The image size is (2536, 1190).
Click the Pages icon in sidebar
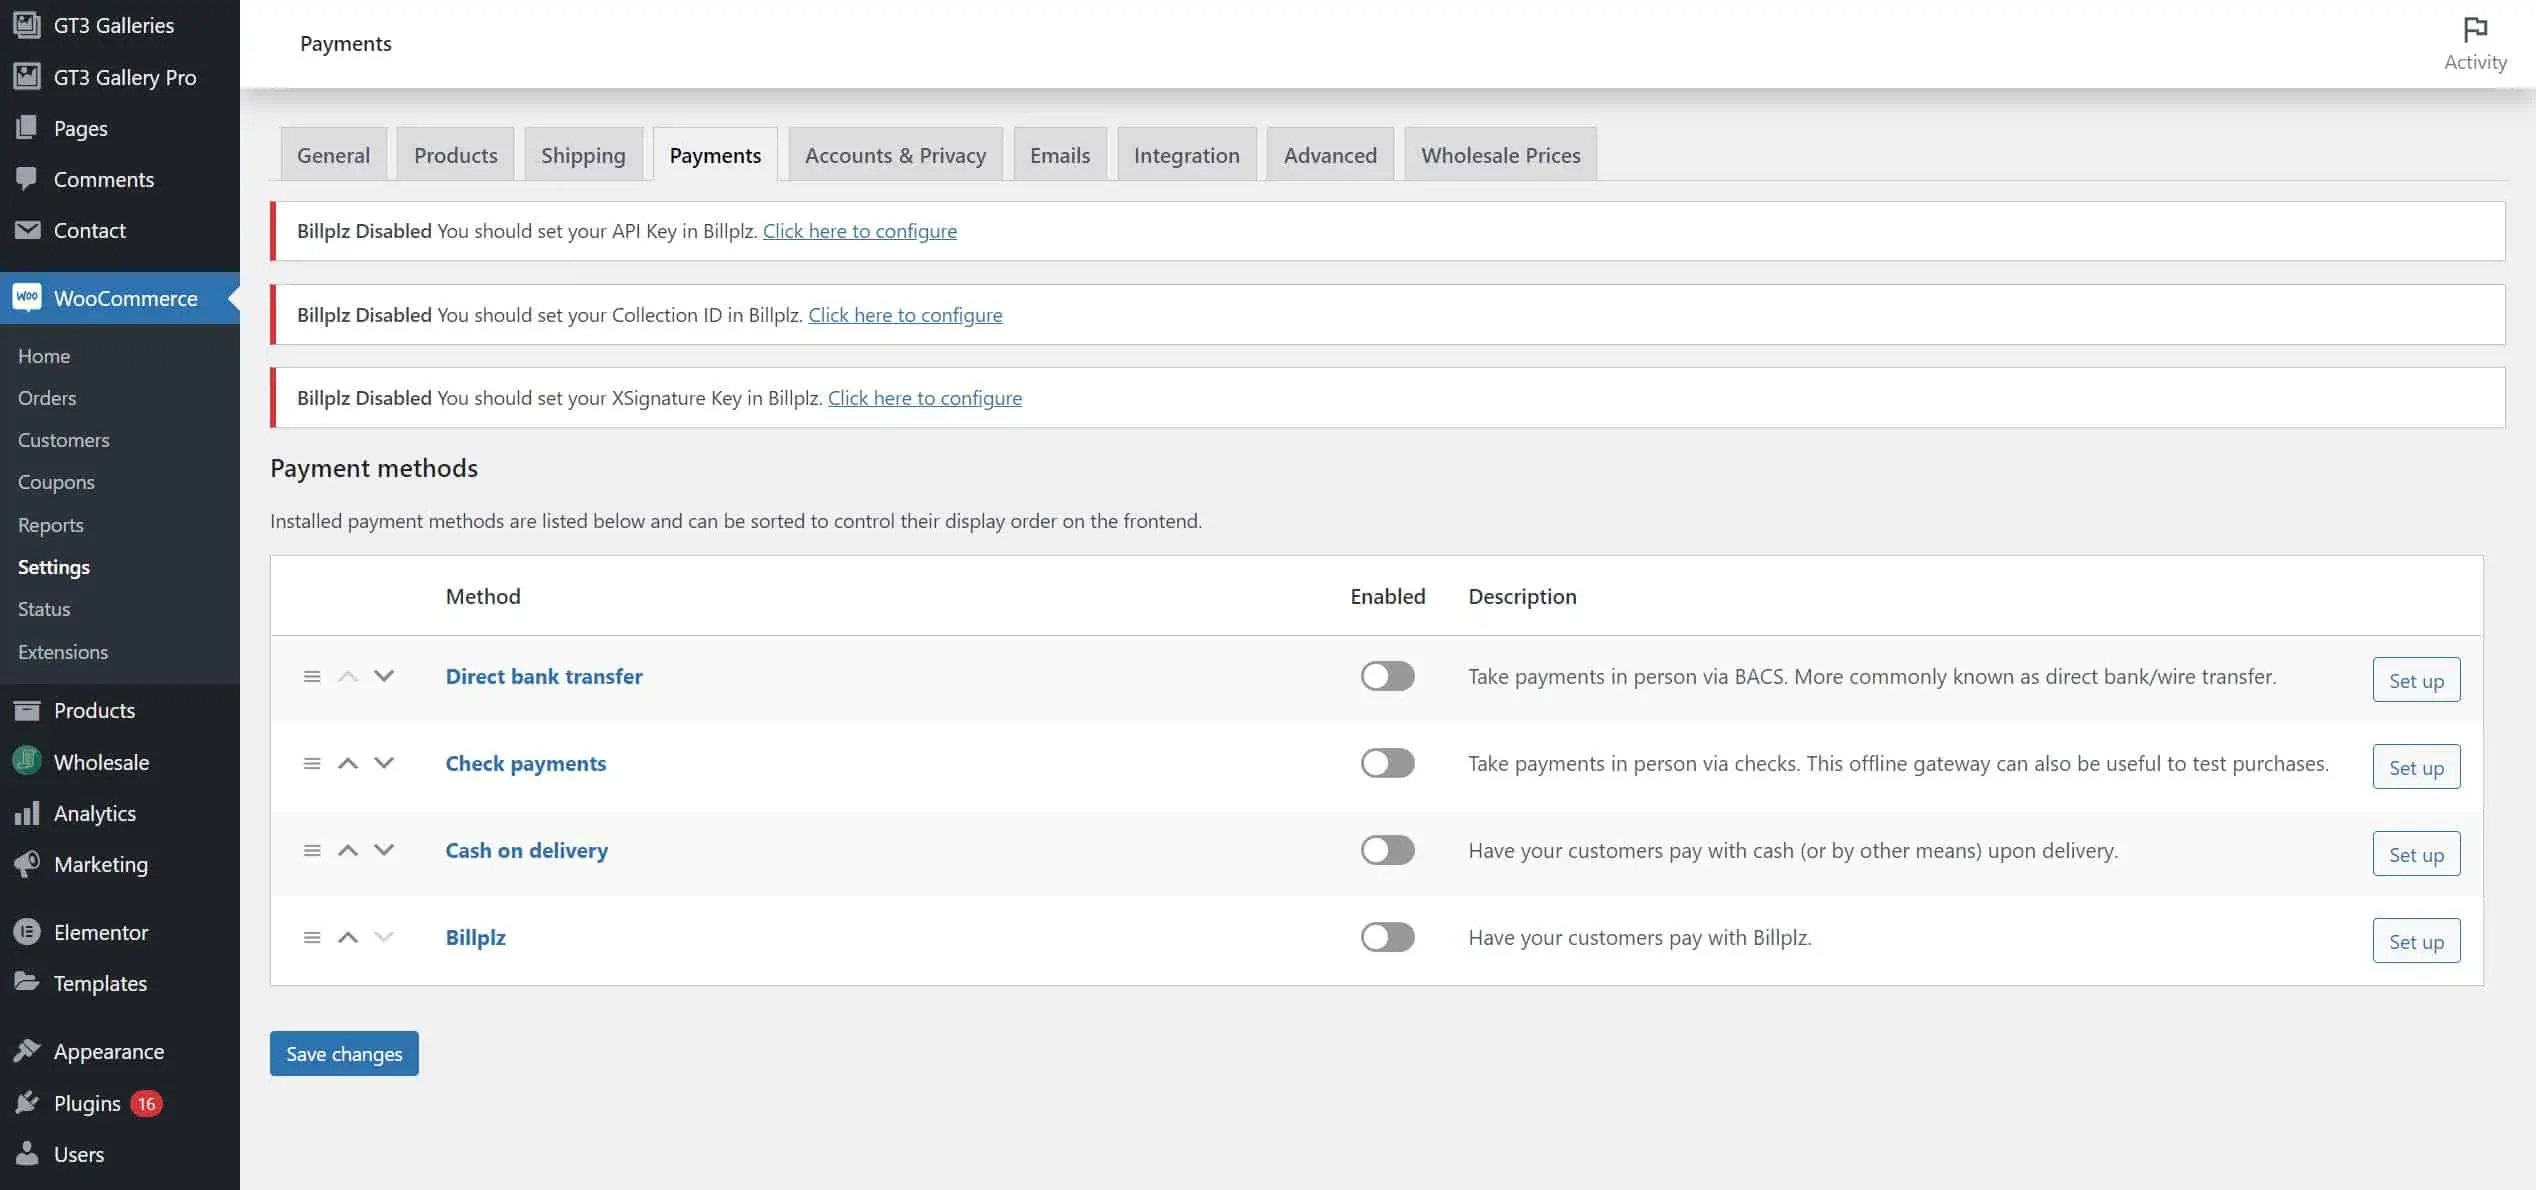coord(27,127)
